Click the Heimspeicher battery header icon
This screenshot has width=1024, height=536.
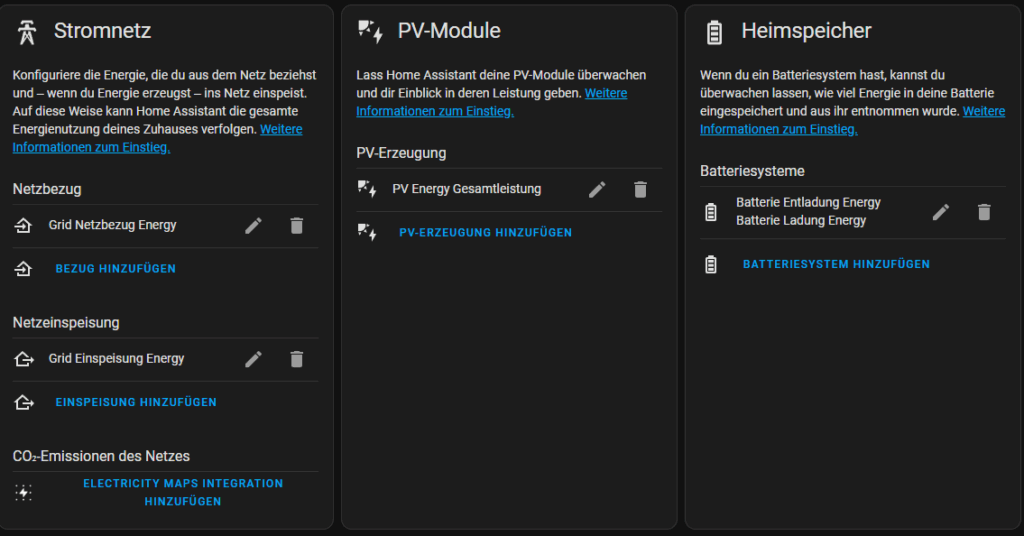tap(714, 32)
